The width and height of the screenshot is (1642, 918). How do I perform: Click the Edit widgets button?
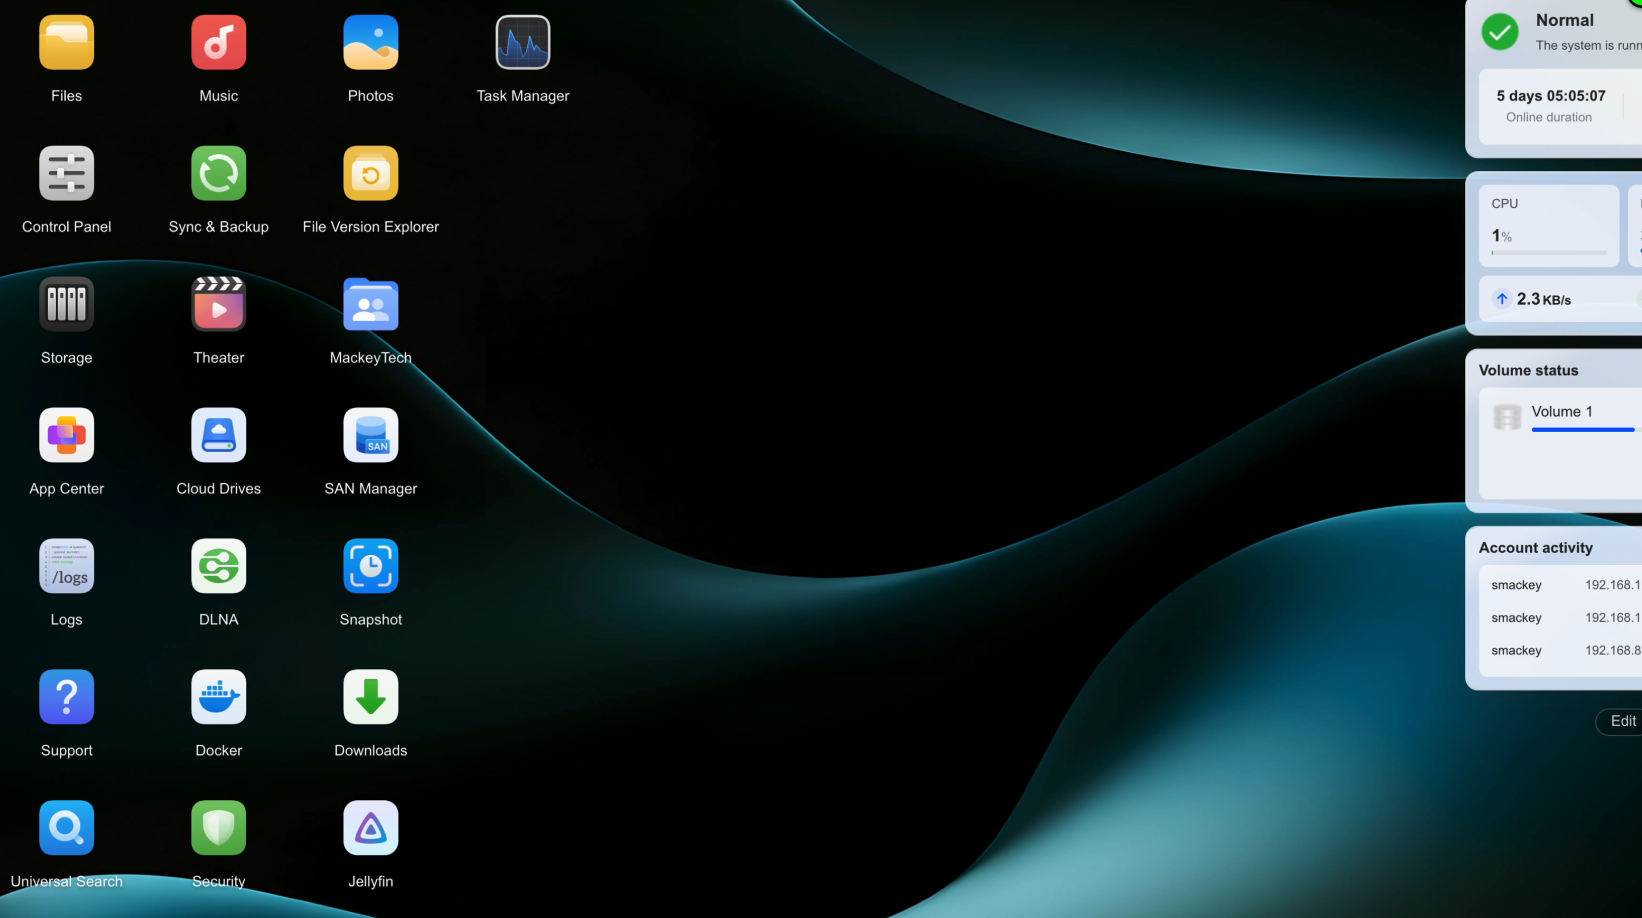tap(1620, 721)
